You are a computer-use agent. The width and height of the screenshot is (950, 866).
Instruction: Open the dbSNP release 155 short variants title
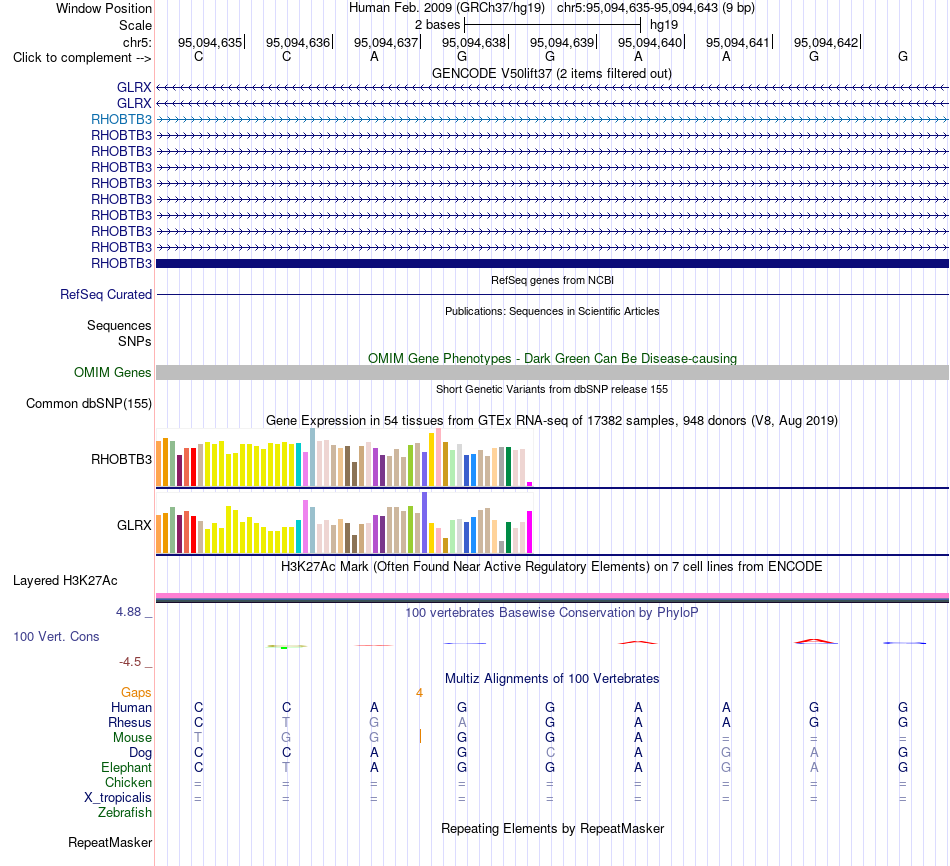[x=552, y=389]
